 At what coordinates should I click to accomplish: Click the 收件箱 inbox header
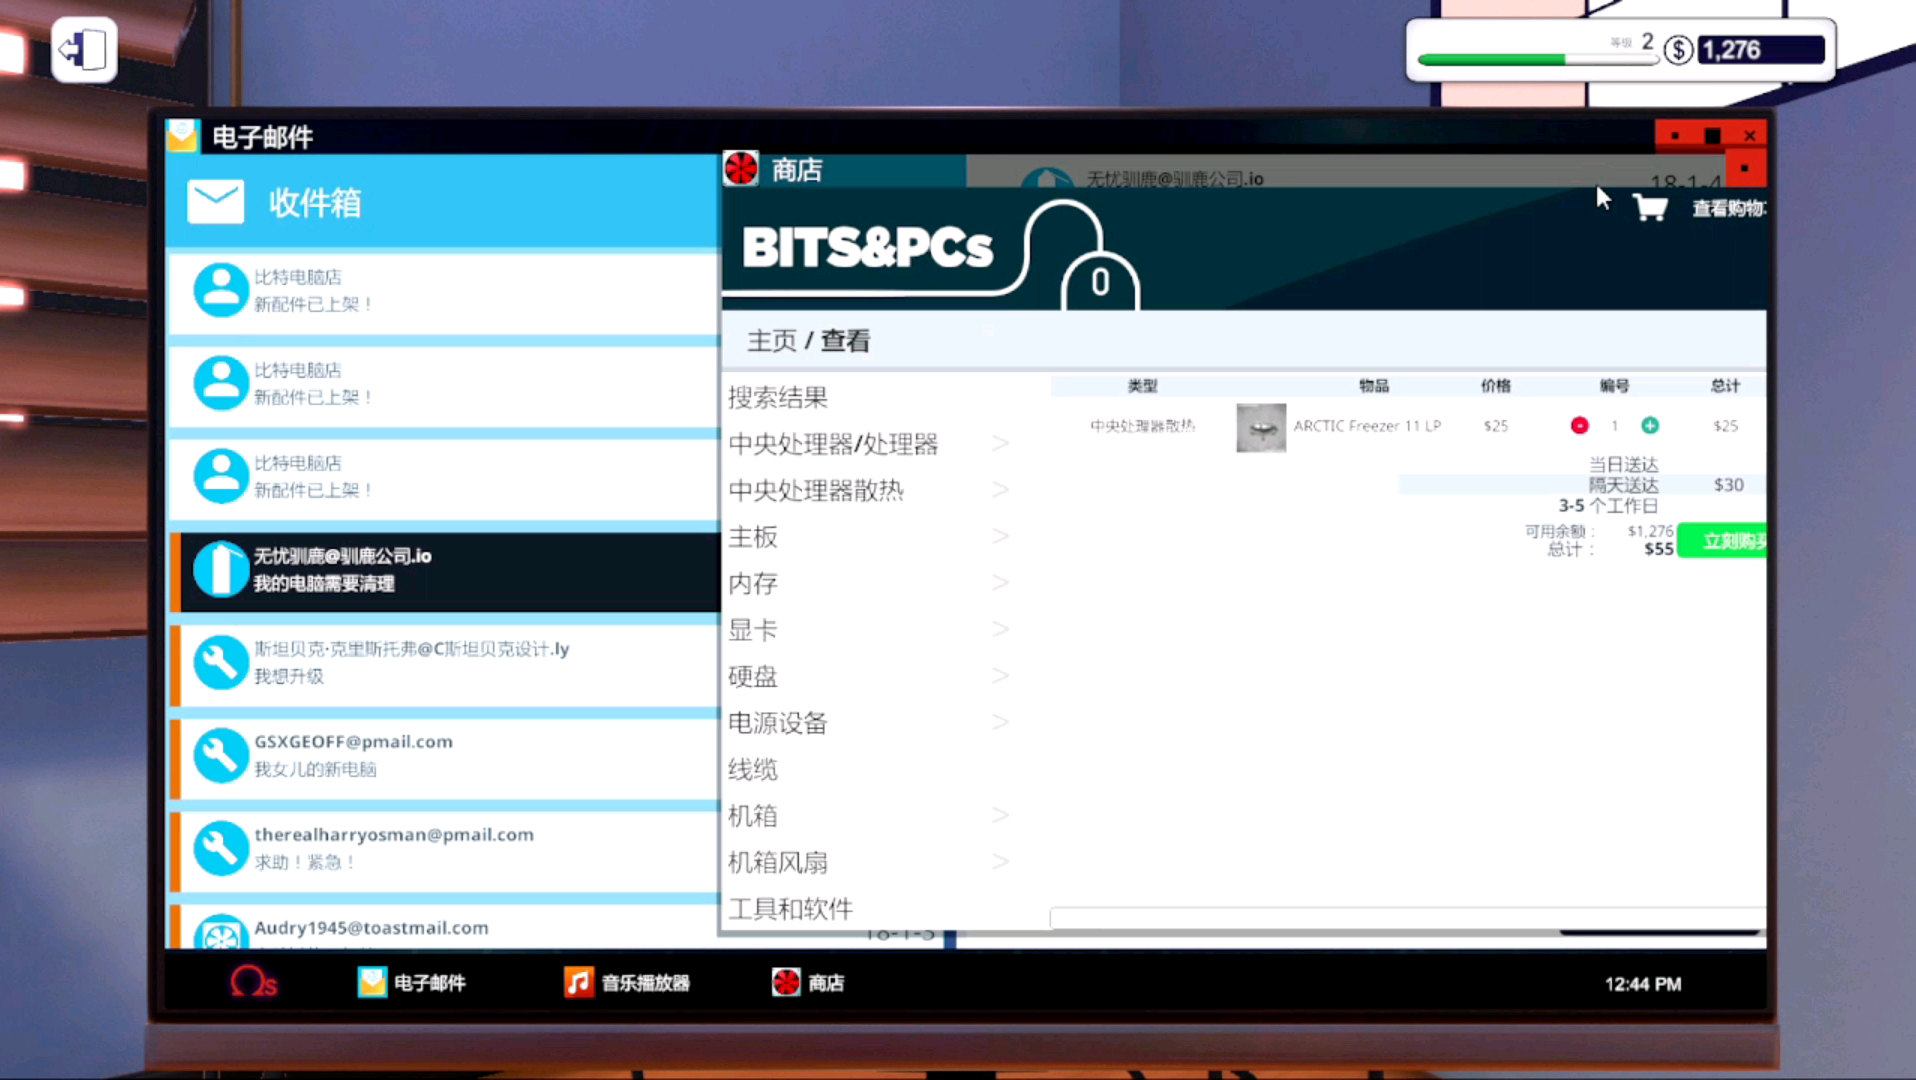tap(314, 203)
